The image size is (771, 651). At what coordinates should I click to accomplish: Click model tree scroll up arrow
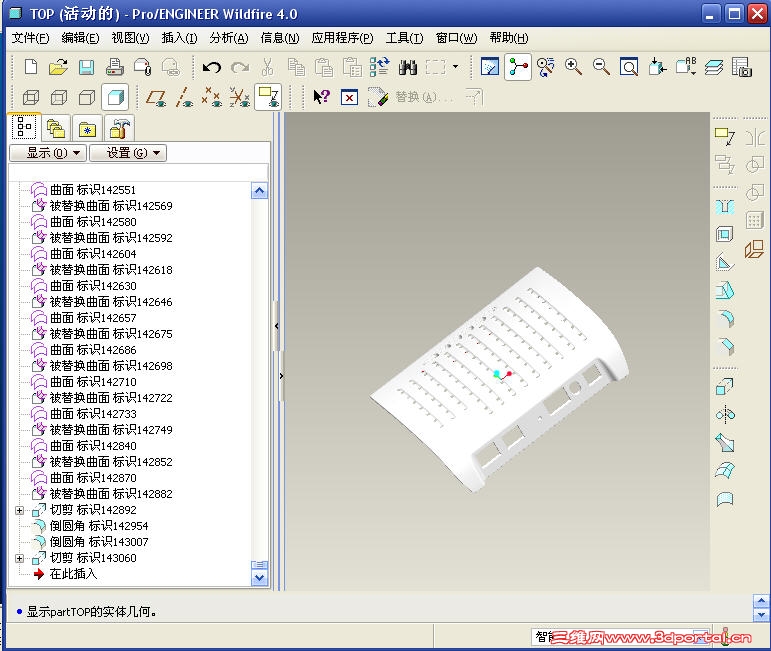pos(260,190)
